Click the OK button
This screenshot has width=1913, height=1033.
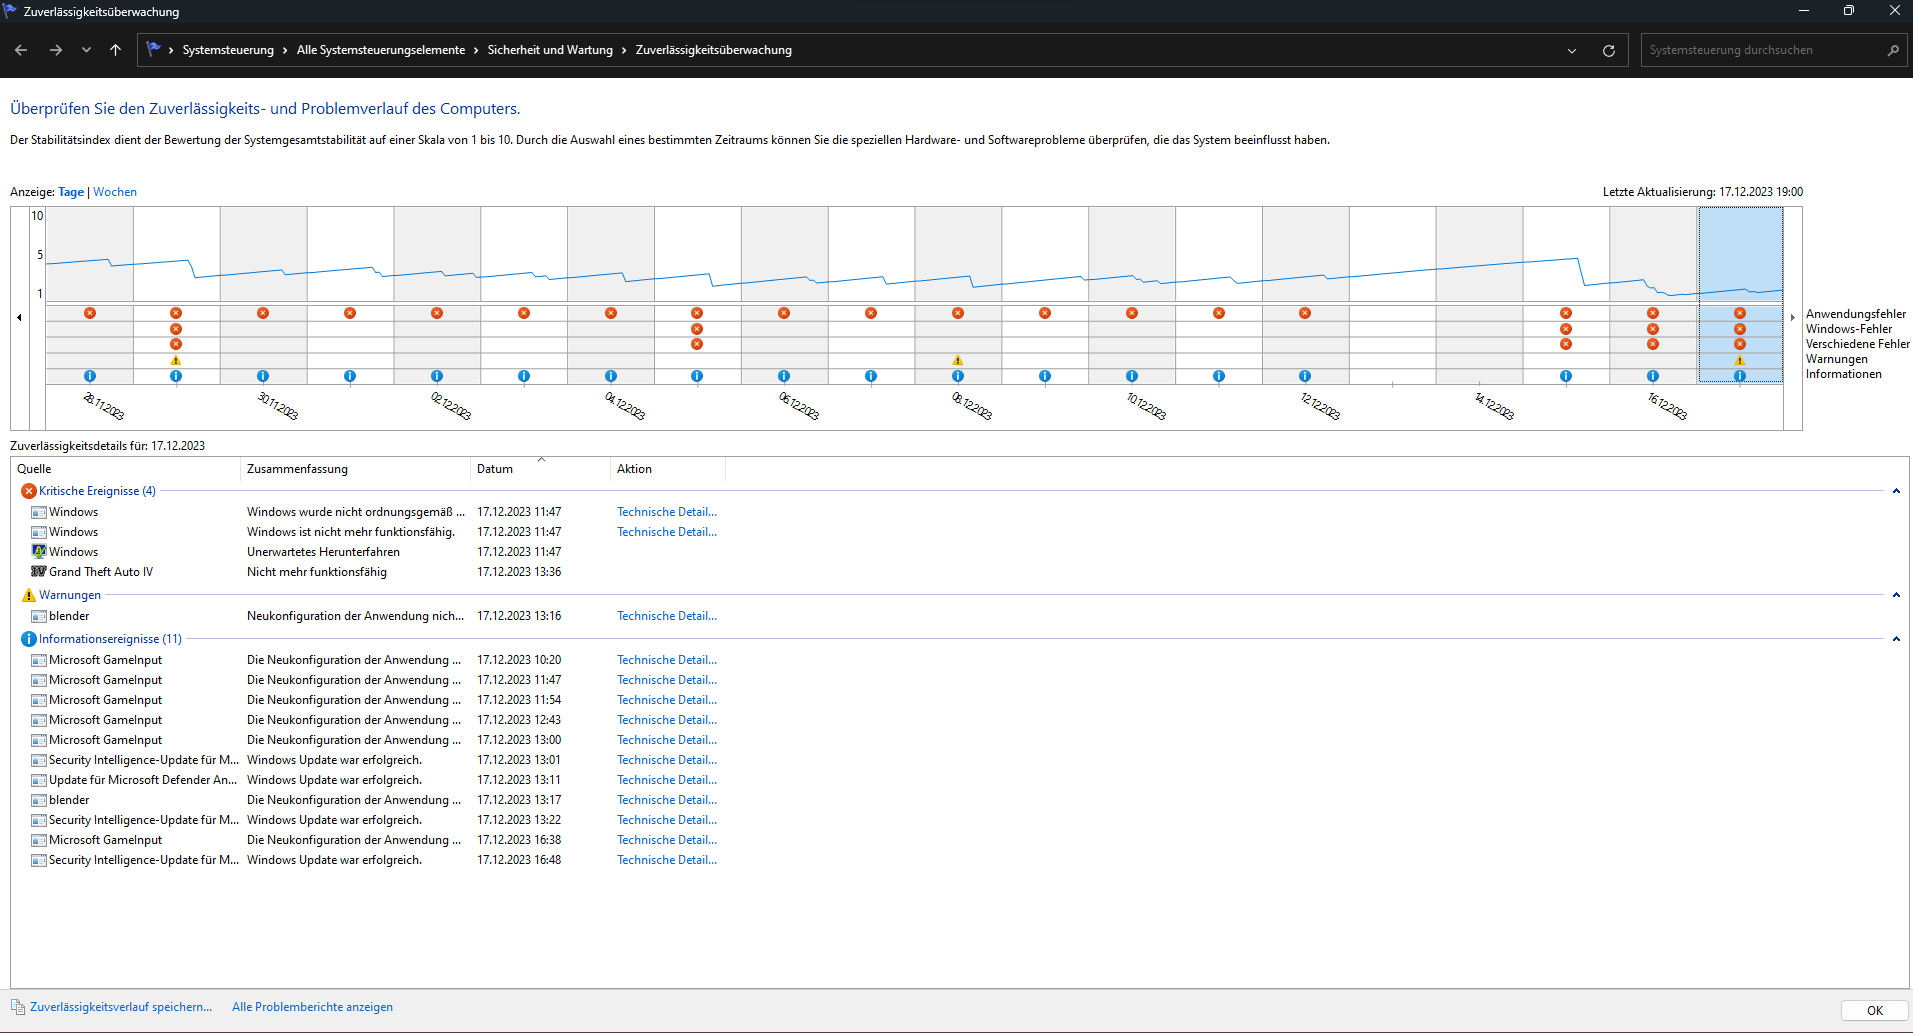[x=1874, y=1010]
